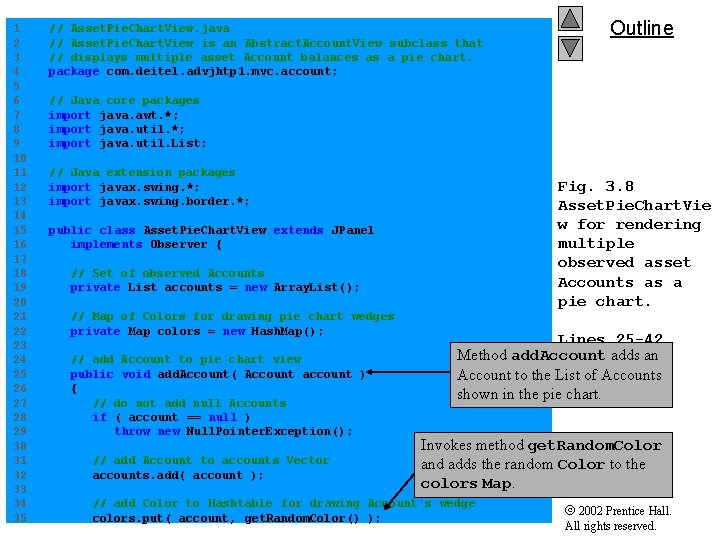
Task: Click the '// AssetPieChartView.java' comment on line 1
Action: pos(139,28)
